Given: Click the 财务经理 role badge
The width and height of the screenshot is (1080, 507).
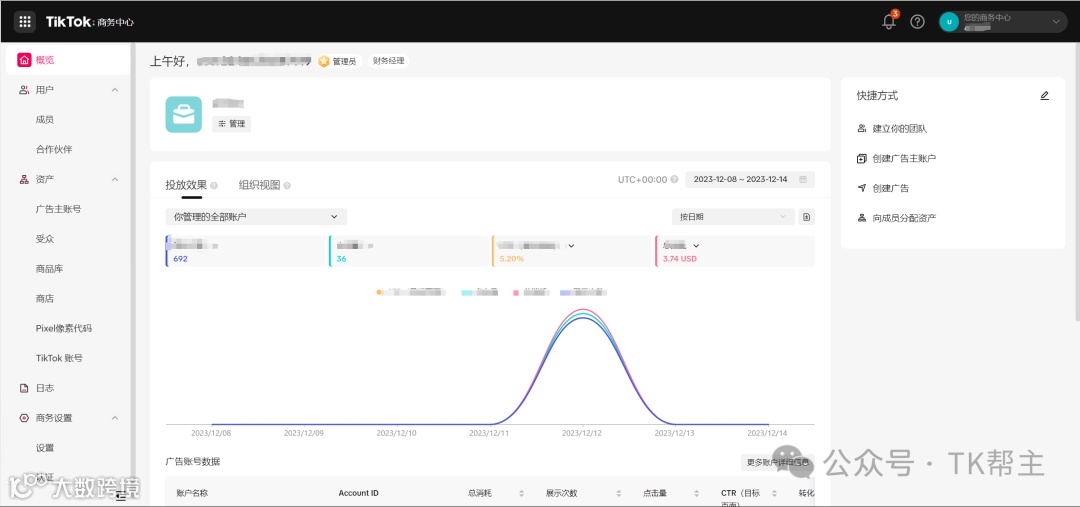Looking at the screenshot, I should tap(388, 61).
